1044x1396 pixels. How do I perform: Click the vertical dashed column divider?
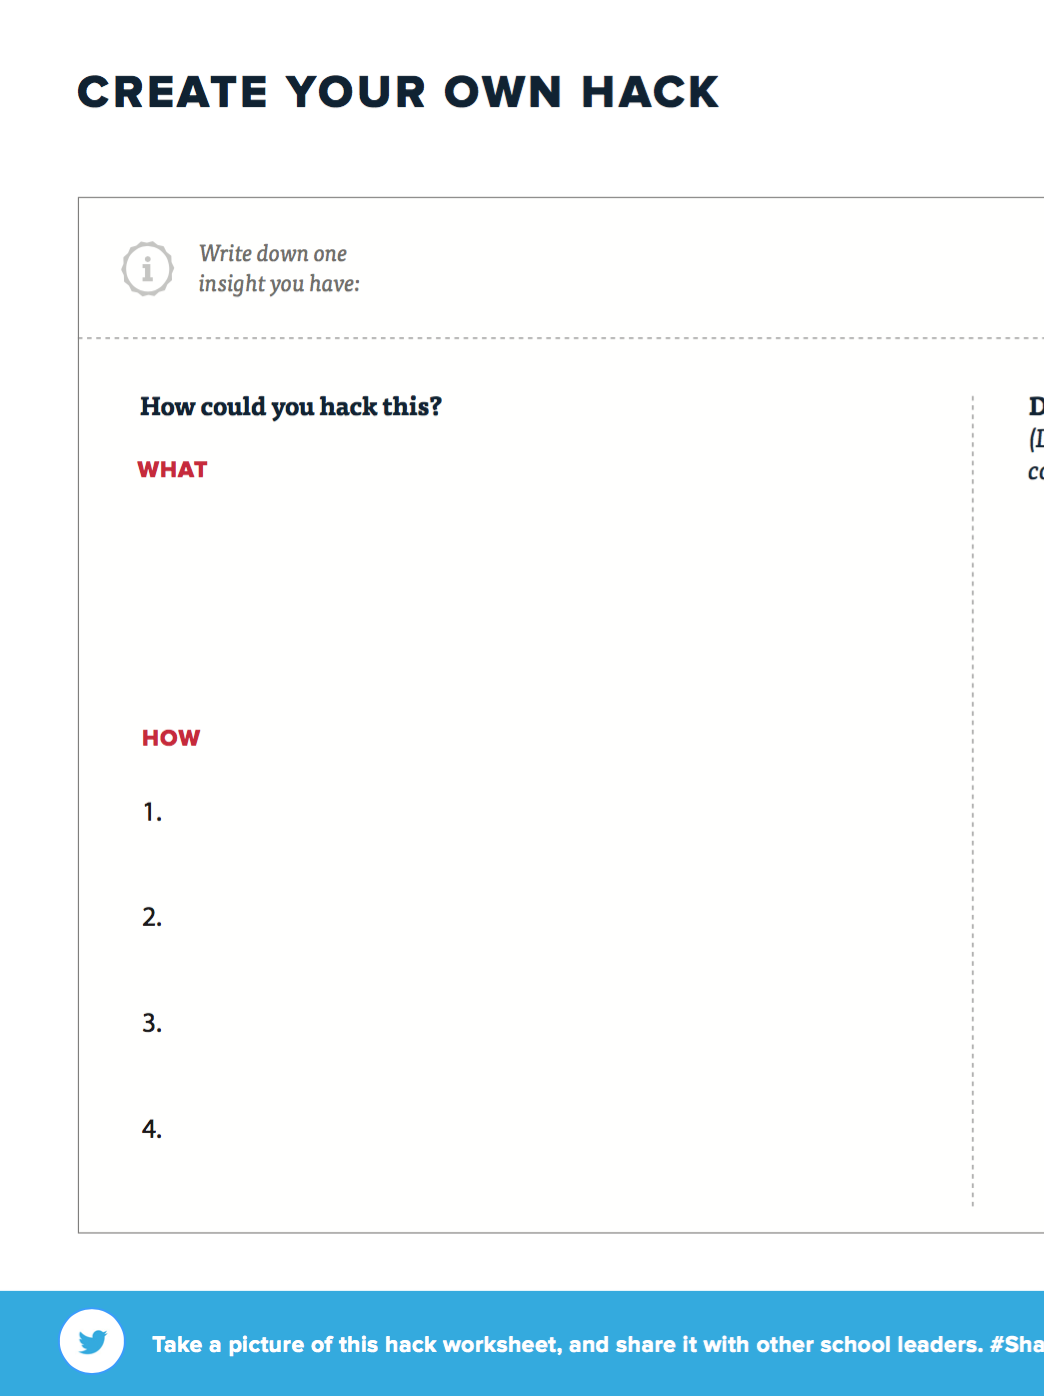[x=972, y=800]
